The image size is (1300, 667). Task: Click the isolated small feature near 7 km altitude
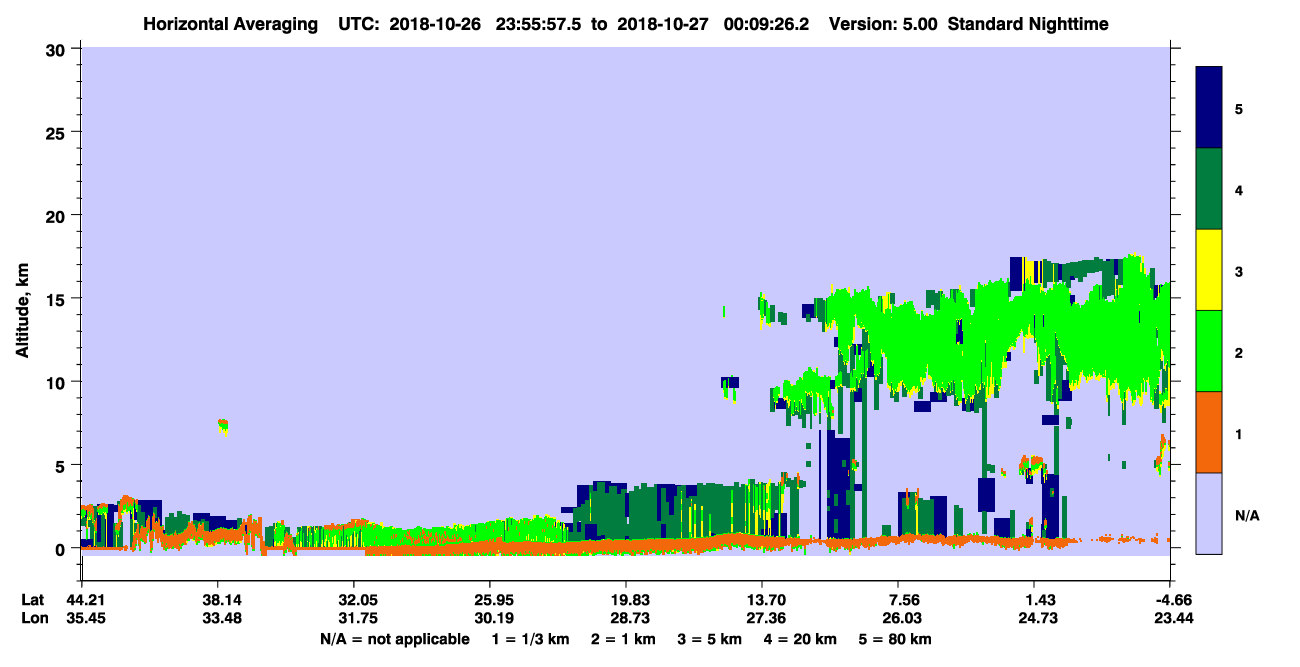pyautogui.click(x=223, y=427)
